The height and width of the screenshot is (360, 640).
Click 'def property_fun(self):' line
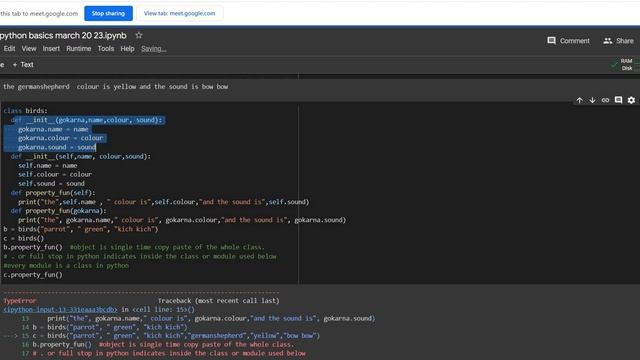tap(53, 193)
